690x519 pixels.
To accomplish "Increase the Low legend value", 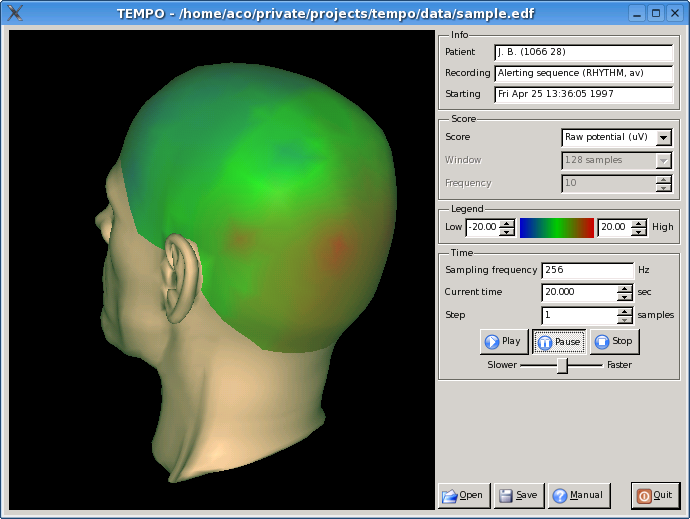I will pos(507,223).
